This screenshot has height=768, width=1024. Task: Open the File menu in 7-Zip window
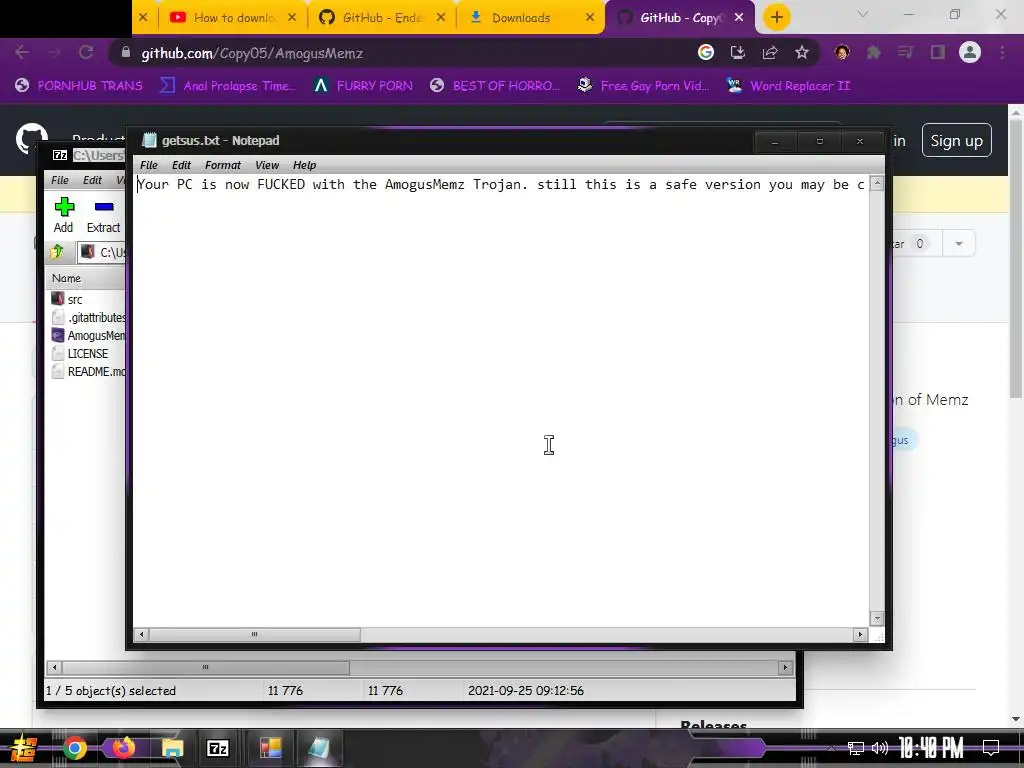[59, 180]
